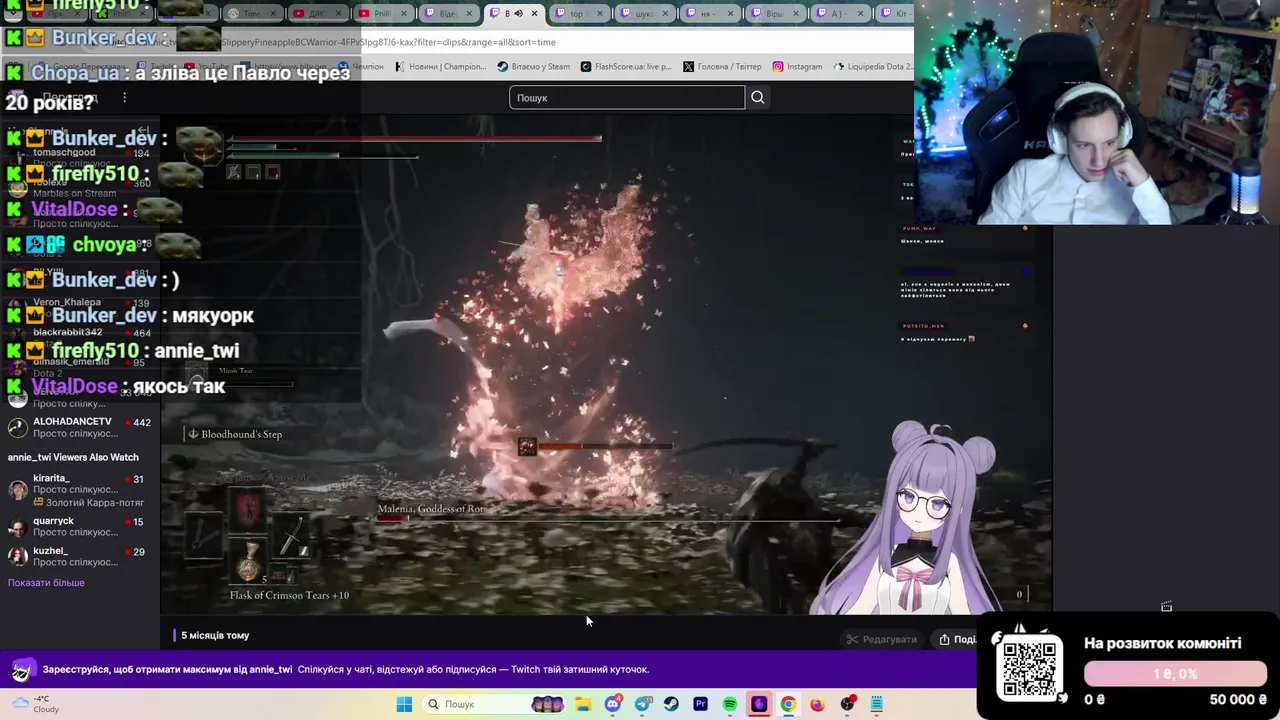The height and width of the screenshot is (720, 1280).
Task: Open Google Chrome from the taskbar
Action: coord(788,704)
